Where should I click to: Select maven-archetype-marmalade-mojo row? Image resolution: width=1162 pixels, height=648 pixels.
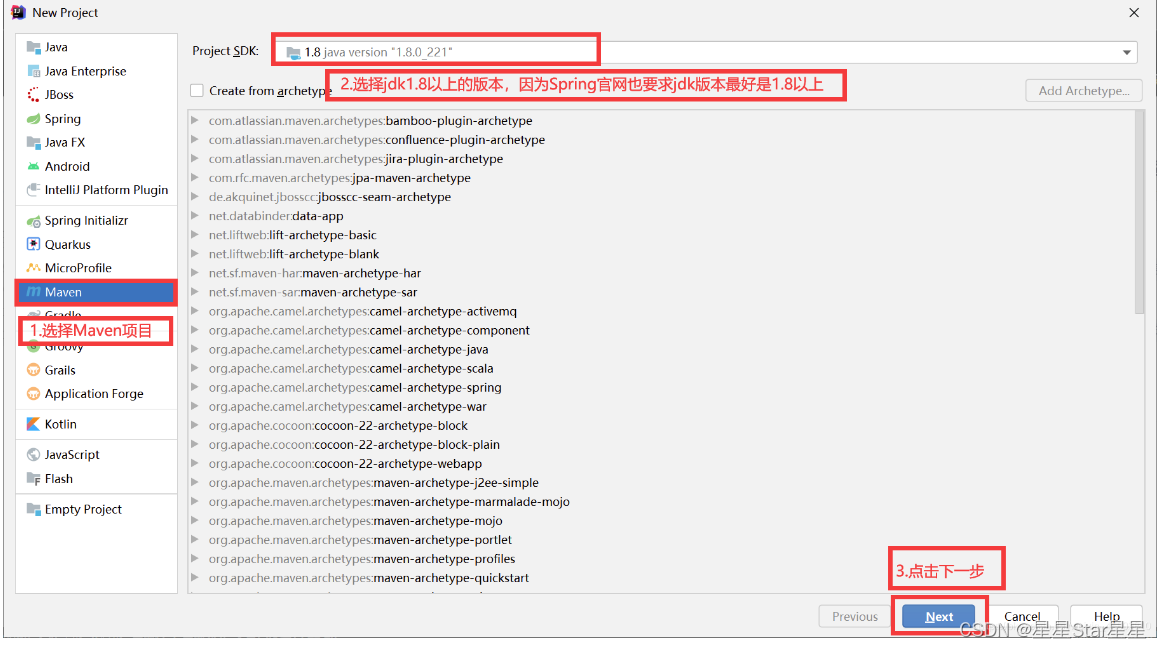click(660, 502)
